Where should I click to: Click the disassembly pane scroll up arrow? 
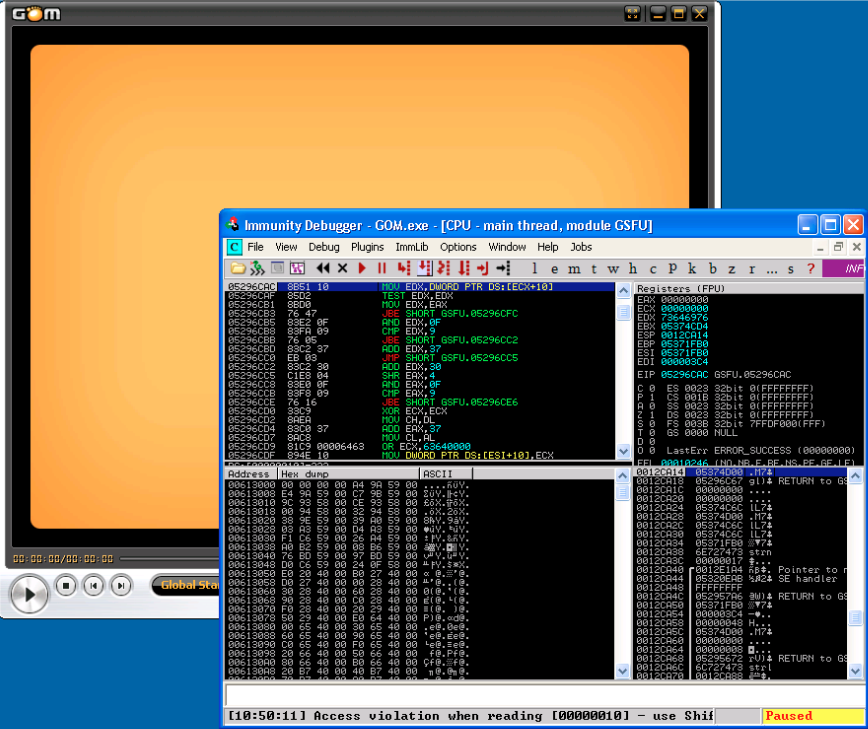coord(623,290)
